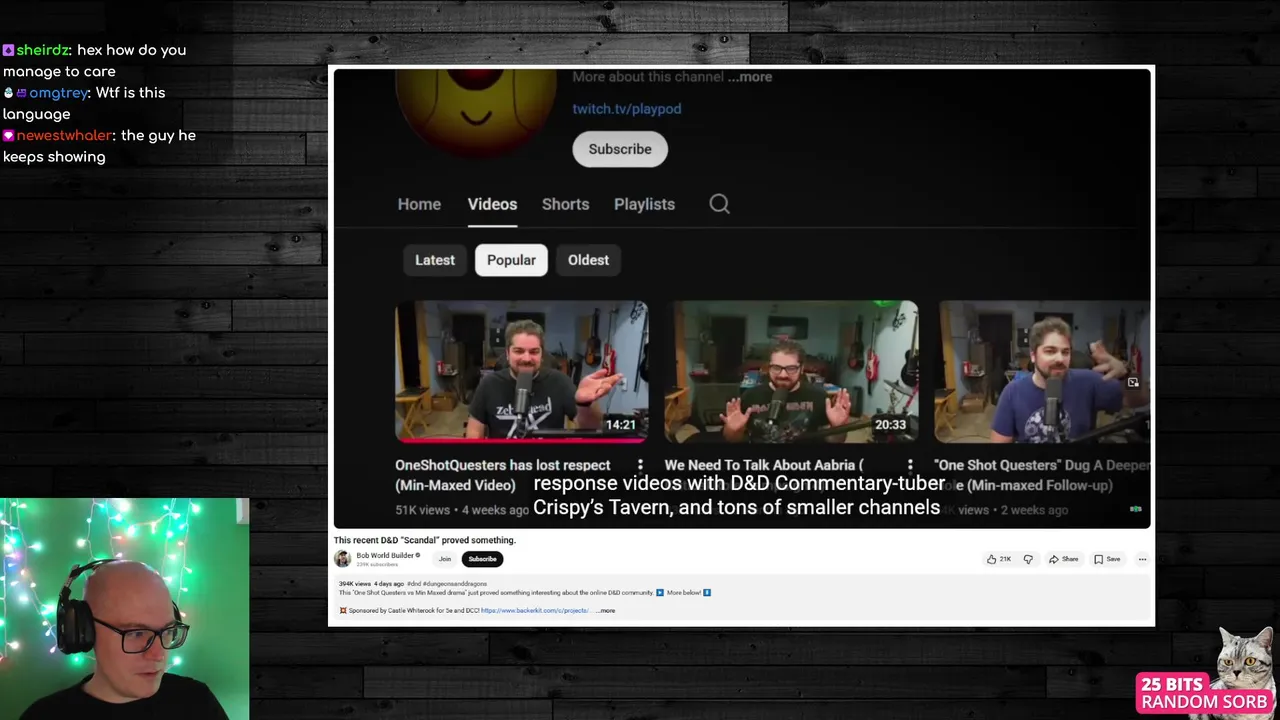The height and width of the screenshot is (720, 1280).
Task: Sort videos by Popular
Action: (x=511, y=260)
